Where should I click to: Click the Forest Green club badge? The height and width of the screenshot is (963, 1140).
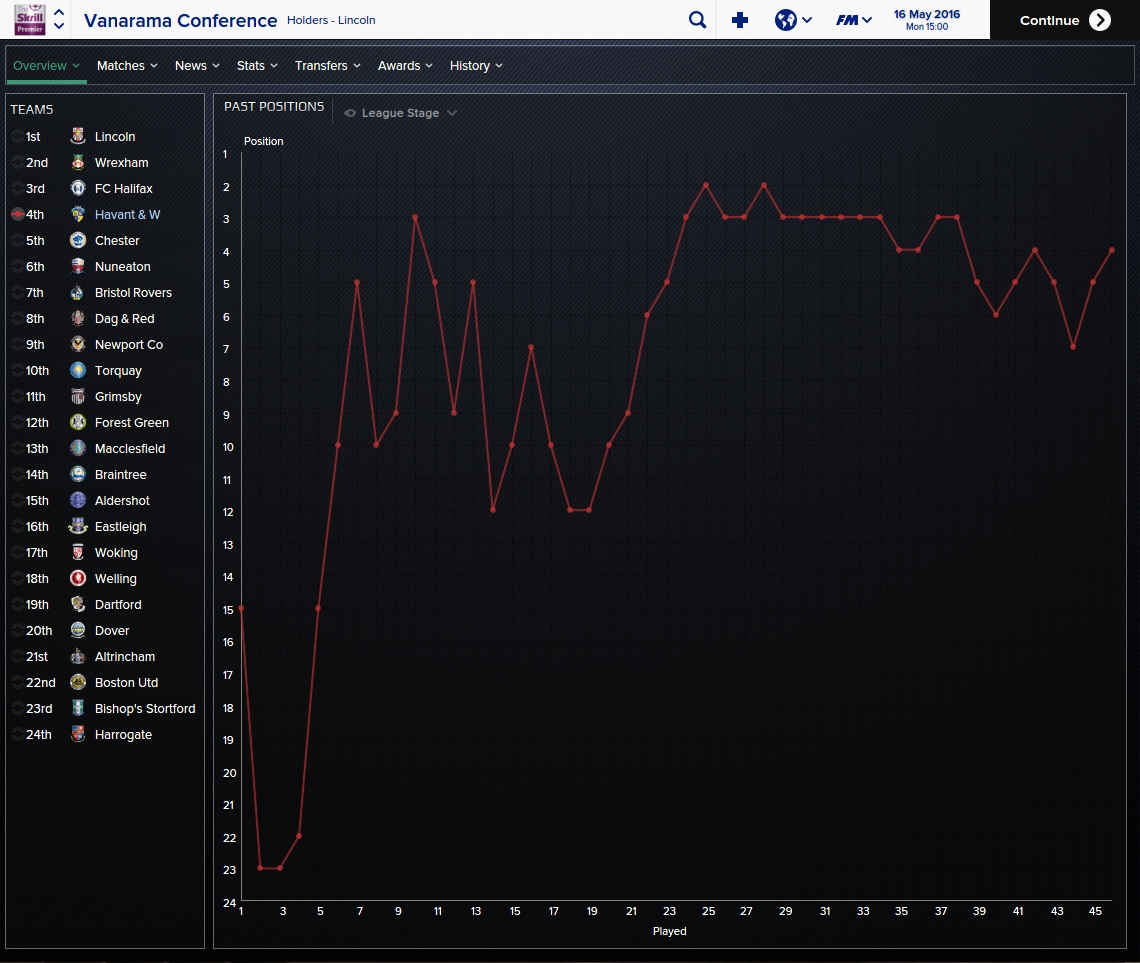78,422
